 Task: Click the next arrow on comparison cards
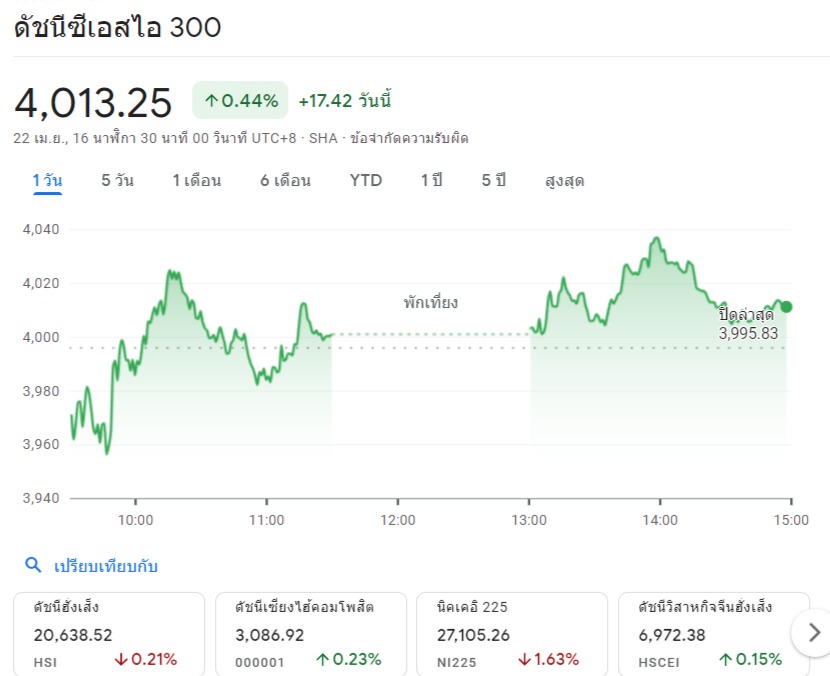[813, 632]
